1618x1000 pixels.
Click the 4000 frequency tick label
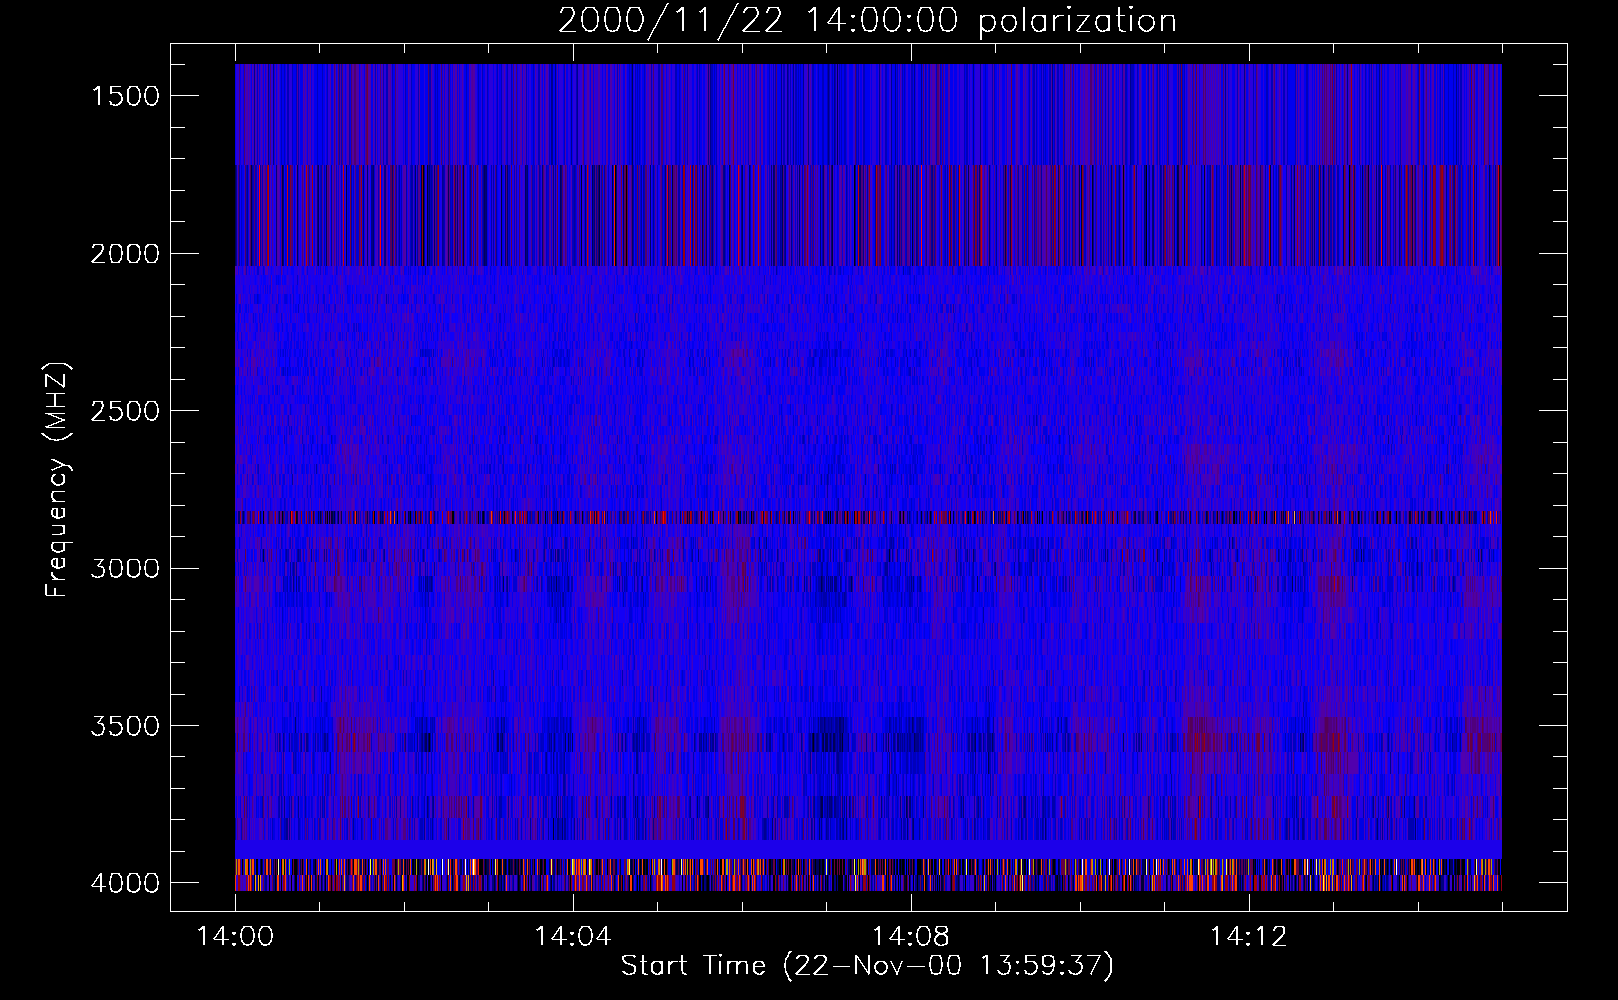click(x=125, y=883)
